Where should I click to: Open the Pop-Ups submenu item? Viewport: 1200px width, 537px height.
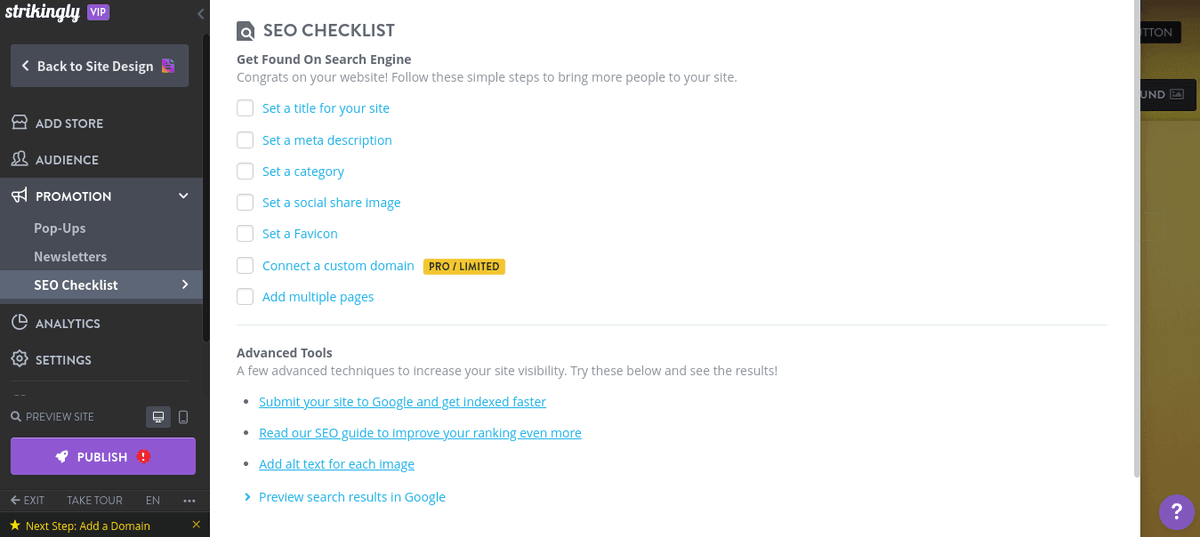(60, 228)
